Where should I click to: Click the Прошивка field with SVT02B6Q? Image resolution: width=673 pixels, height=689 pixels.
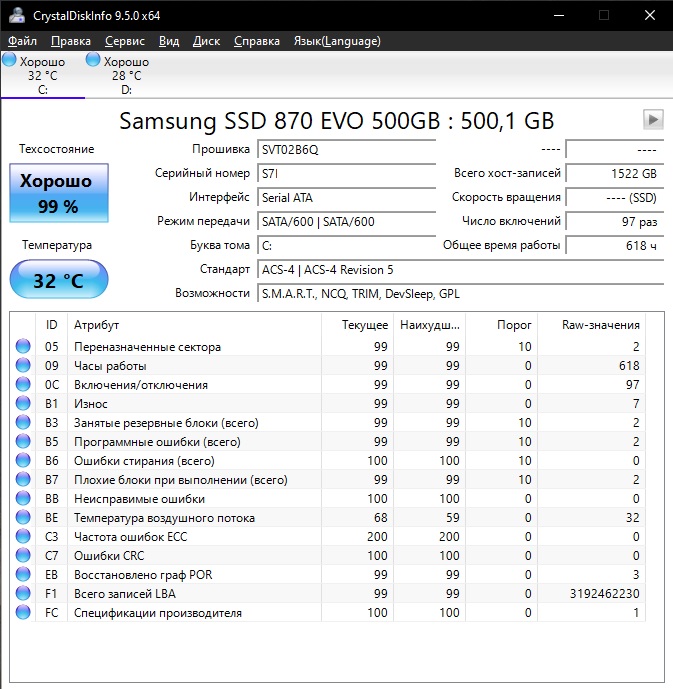click(346, 149)
